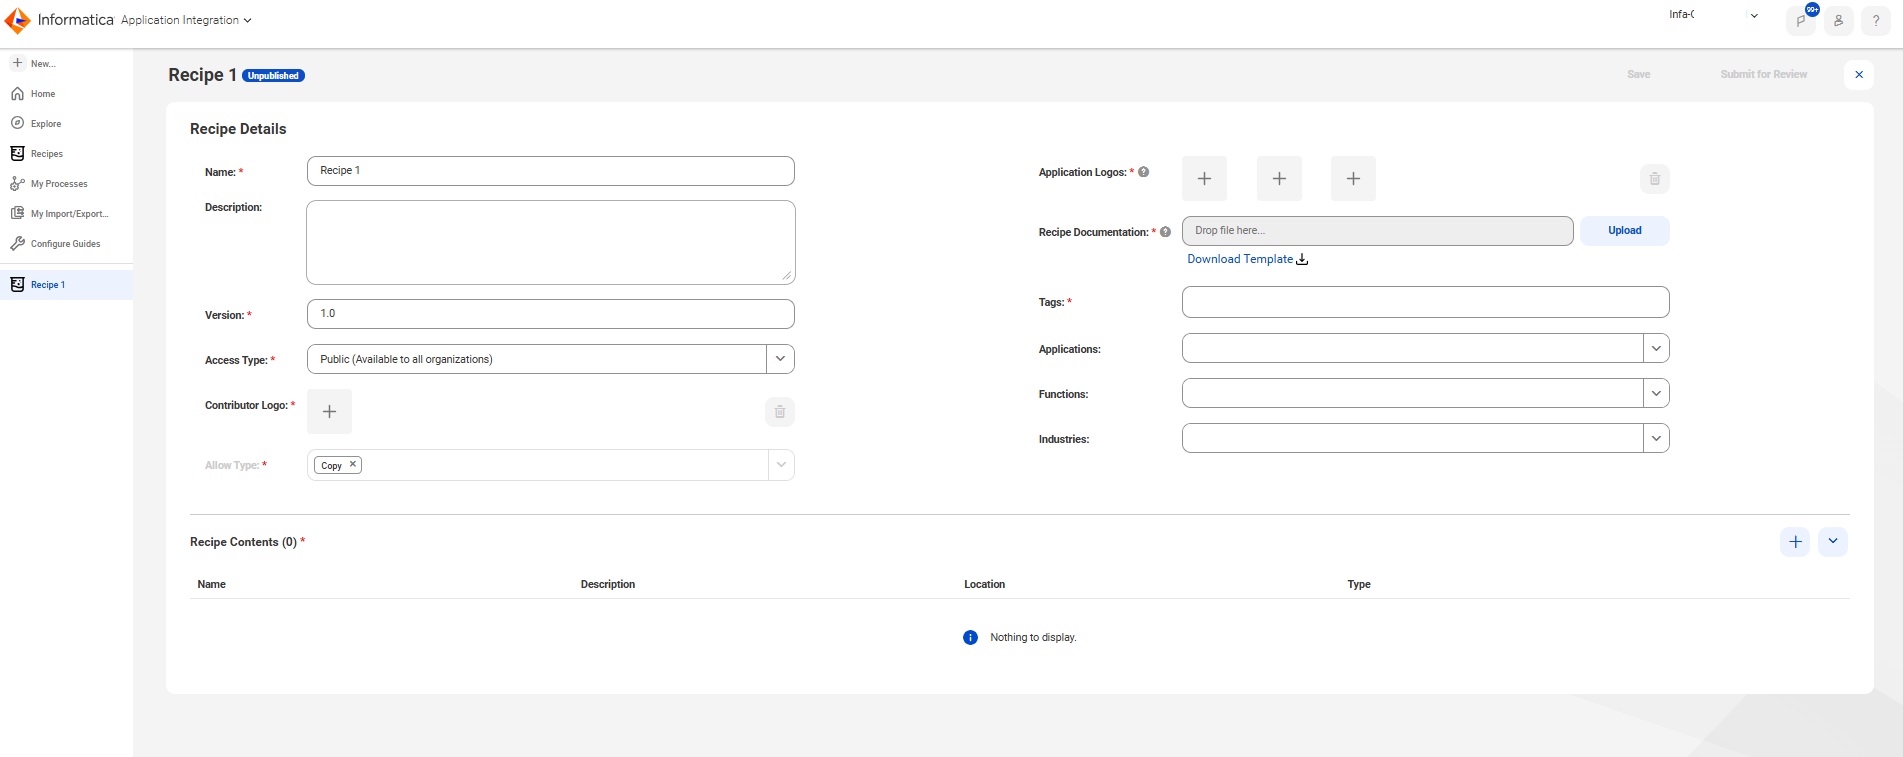Image resolution: width=1903 pixels, height=757 pixels.
Task: Click into the Description text area
Action: coord(550,243)
